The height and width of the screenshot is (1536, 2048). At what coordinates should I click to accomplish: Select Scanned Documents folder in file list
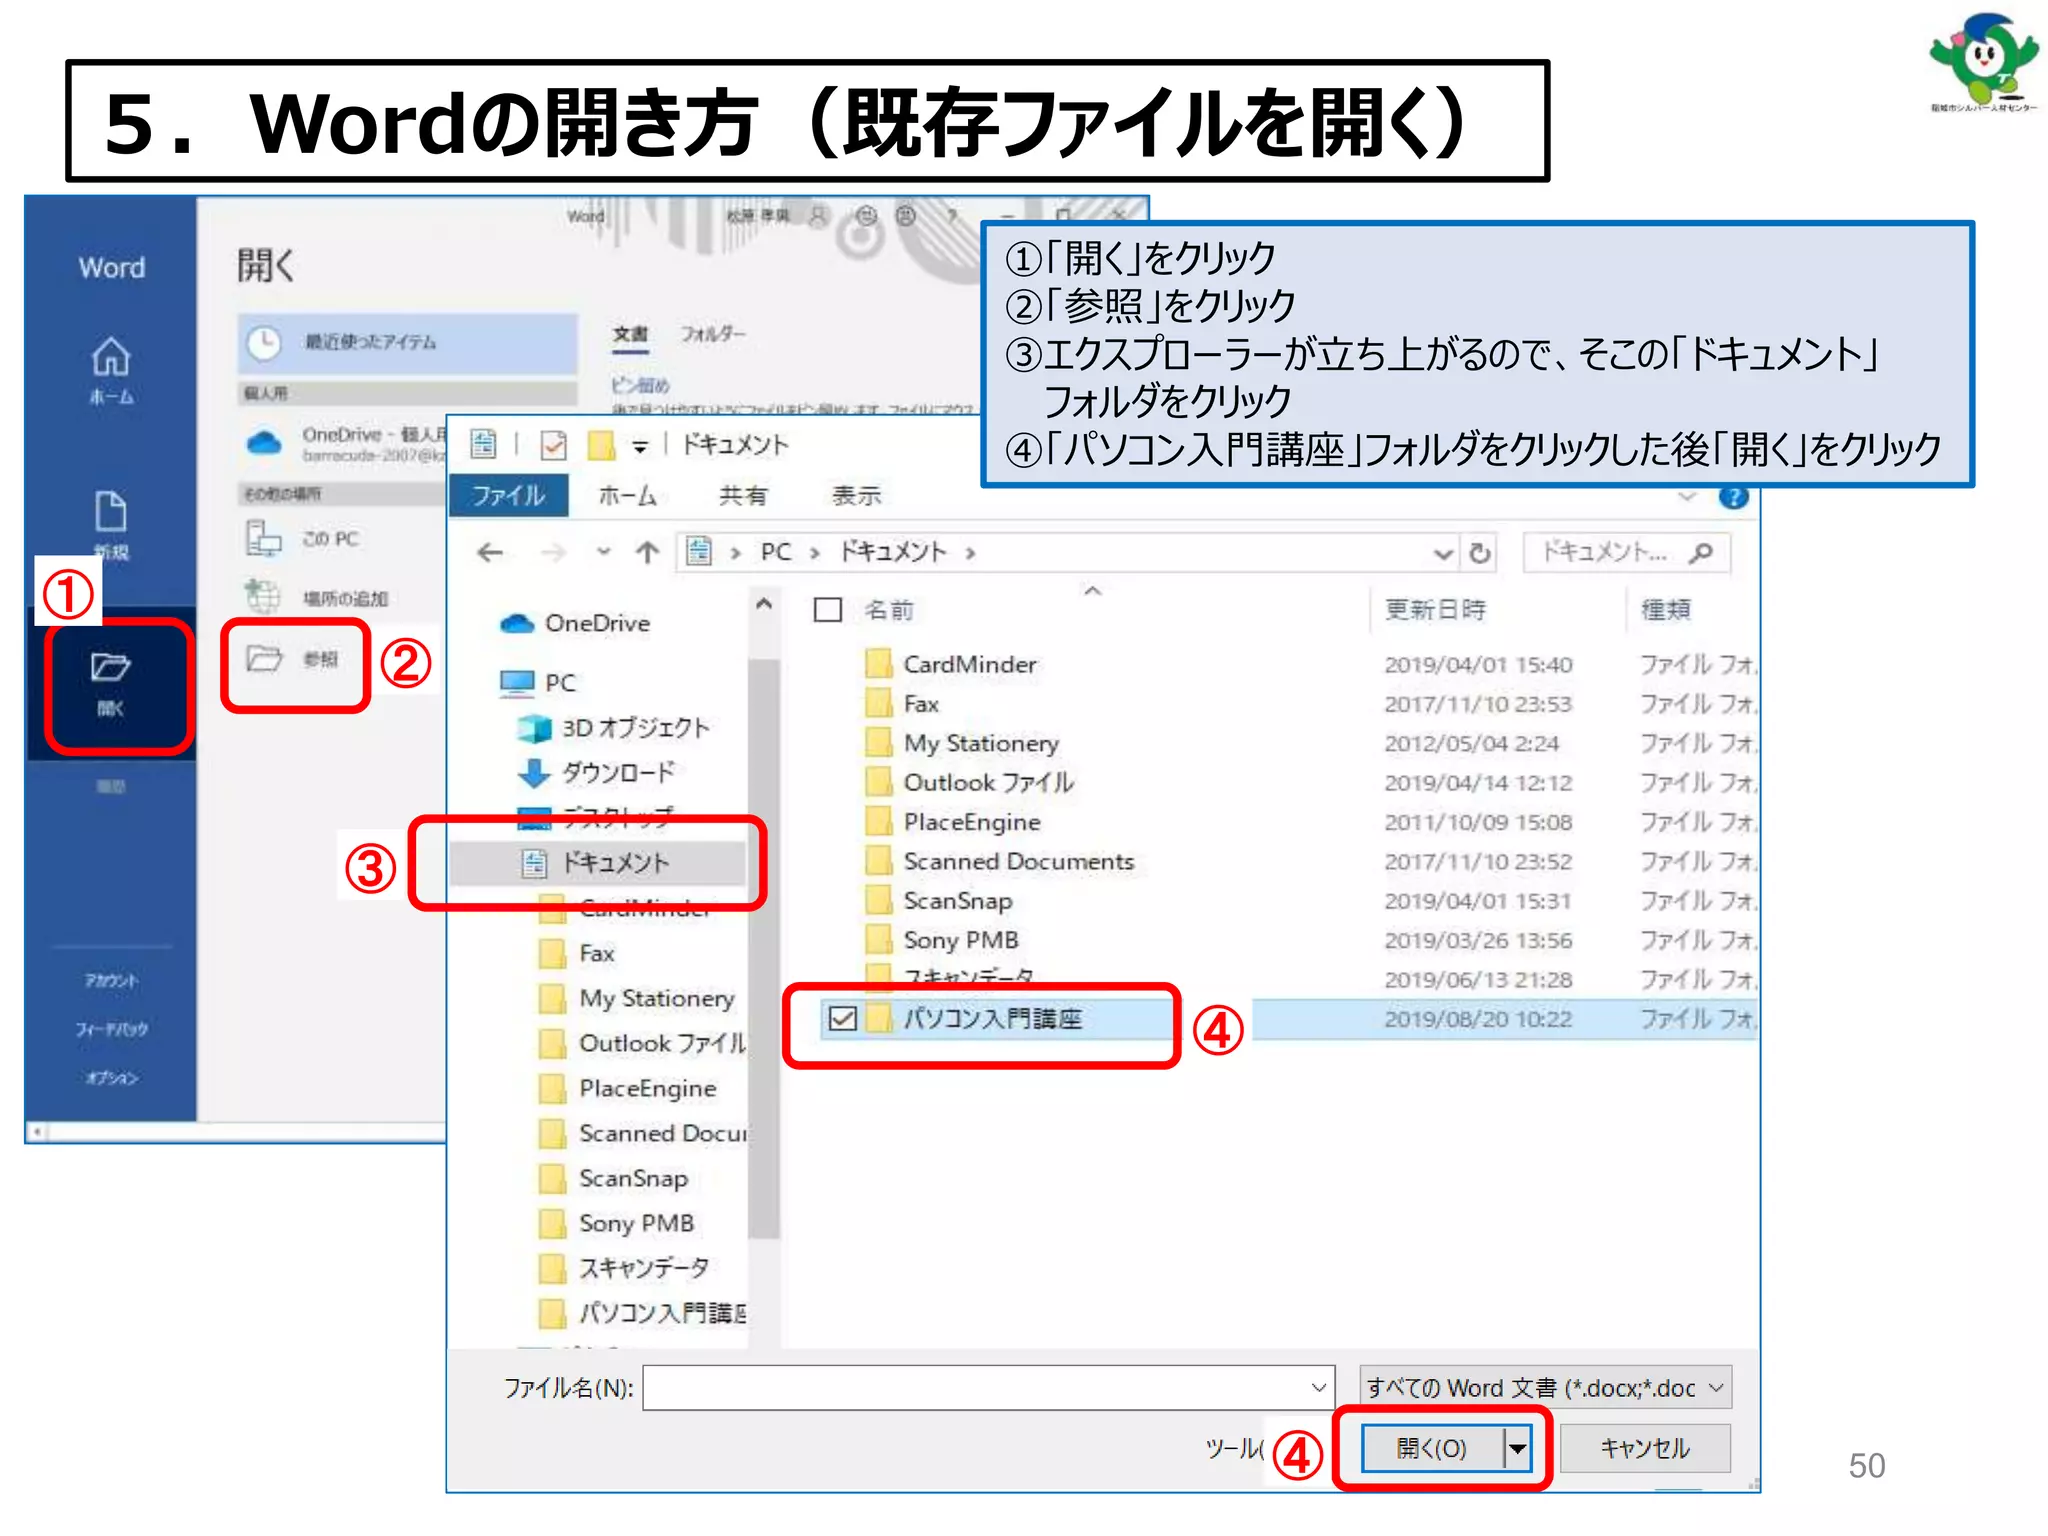[1000, 861]
